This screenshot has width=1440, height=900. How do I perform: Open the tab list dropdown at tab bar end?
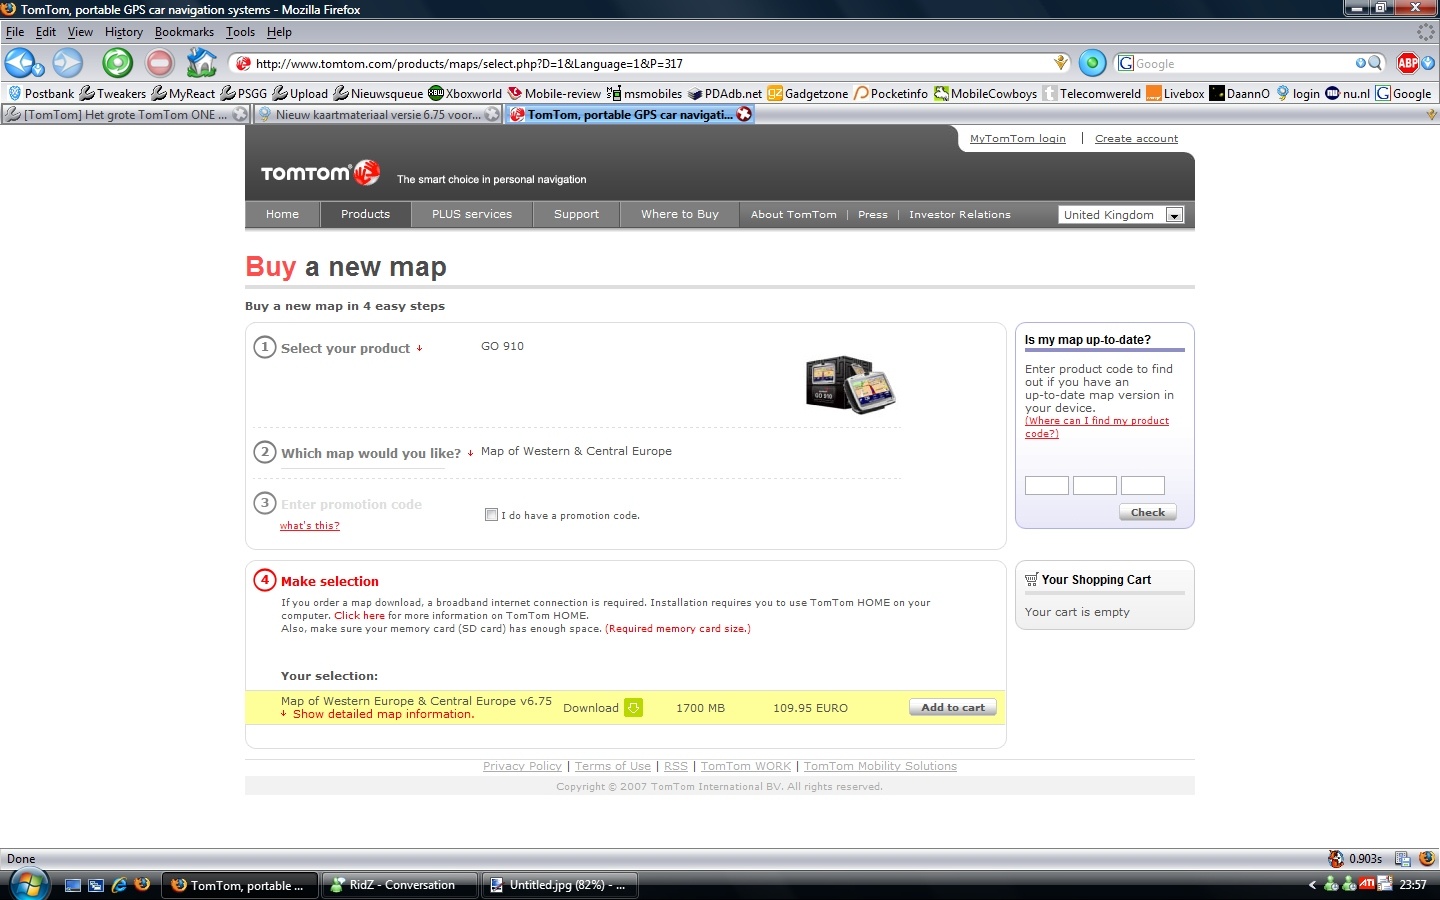pyautogui.click(x=1431, y=115)
